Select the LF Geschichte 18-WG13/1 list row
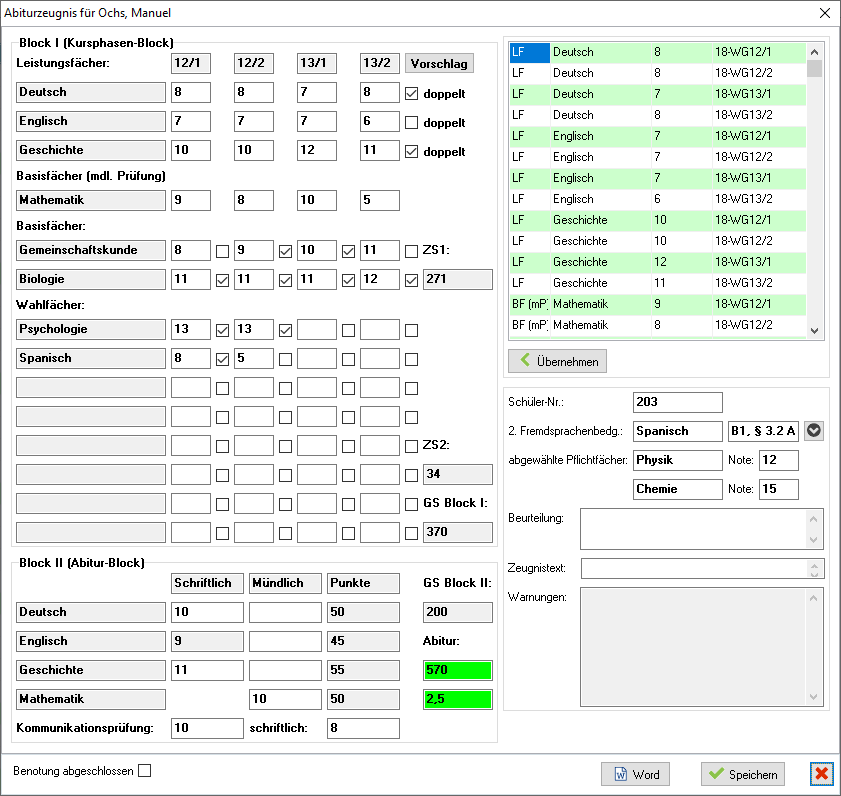 (x=658, y=262)
